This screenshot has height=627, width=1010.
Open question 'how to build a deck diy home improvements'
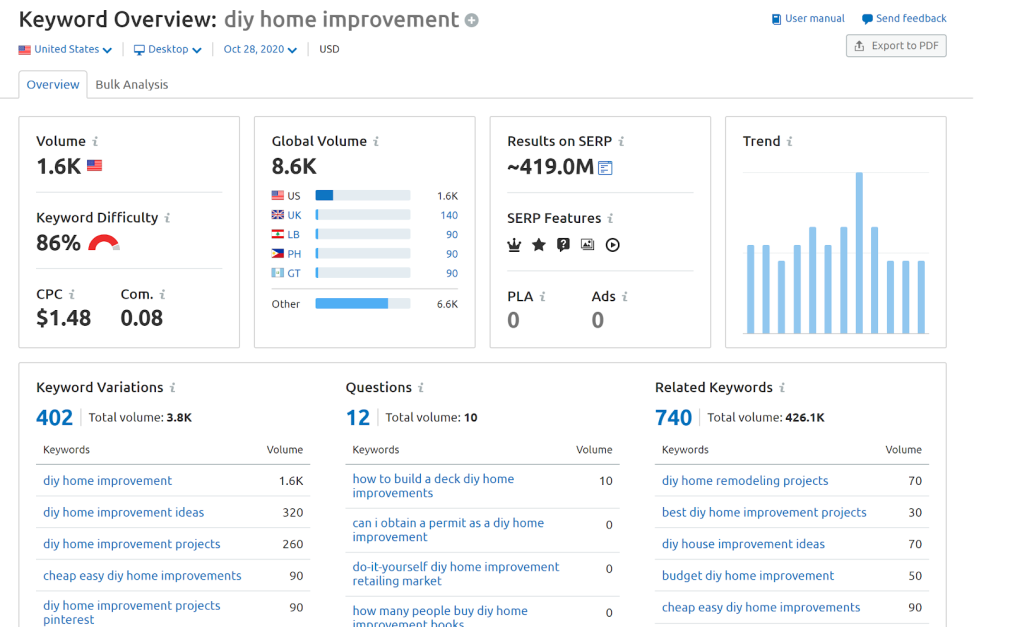(x=433, y=487)
